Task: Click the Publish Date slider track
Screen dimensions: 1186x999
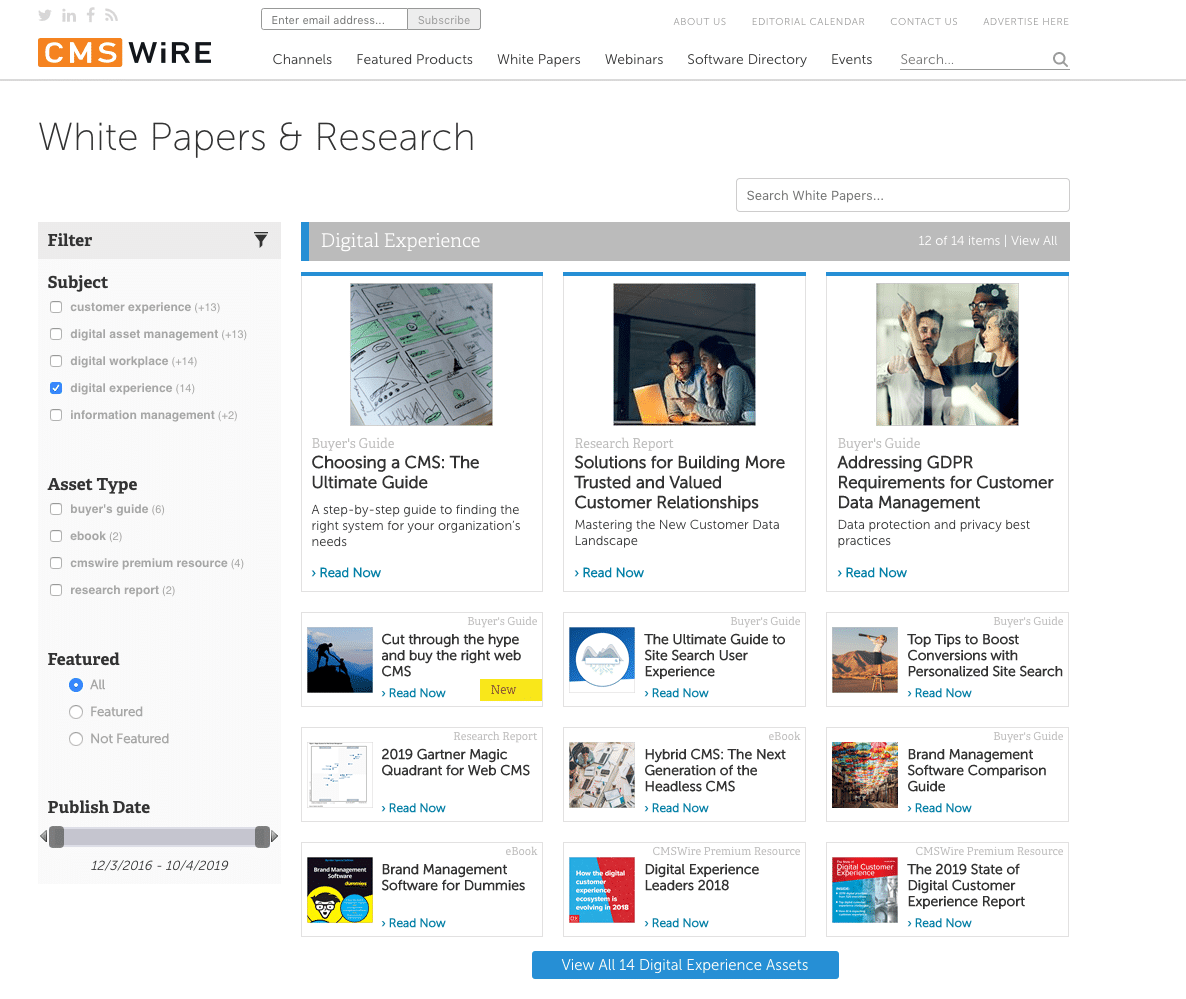Action: pos(160,836)
